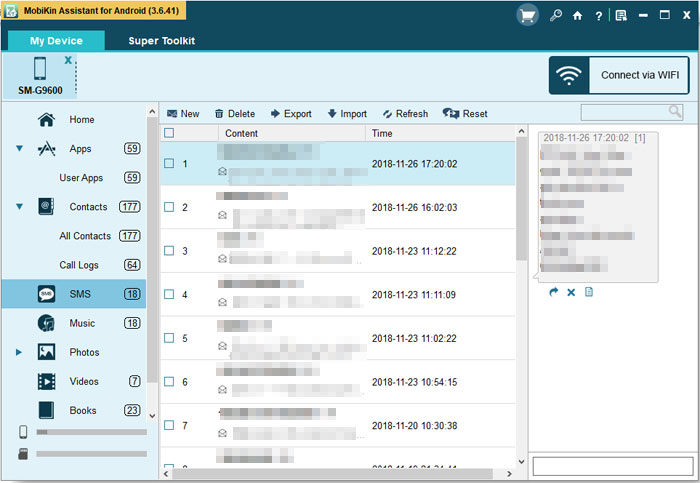Click Delete in the SMS toolbar
700x483 pixels.
pos(235,114)
